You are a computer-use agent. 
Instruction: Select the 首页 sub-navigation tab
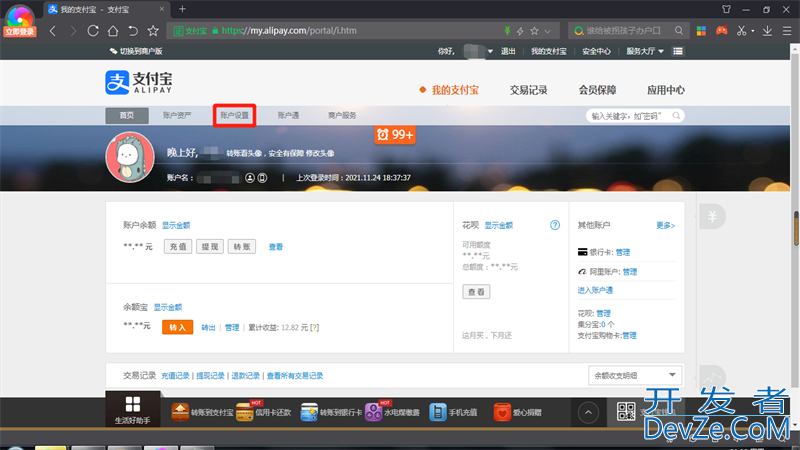(127, 115)
